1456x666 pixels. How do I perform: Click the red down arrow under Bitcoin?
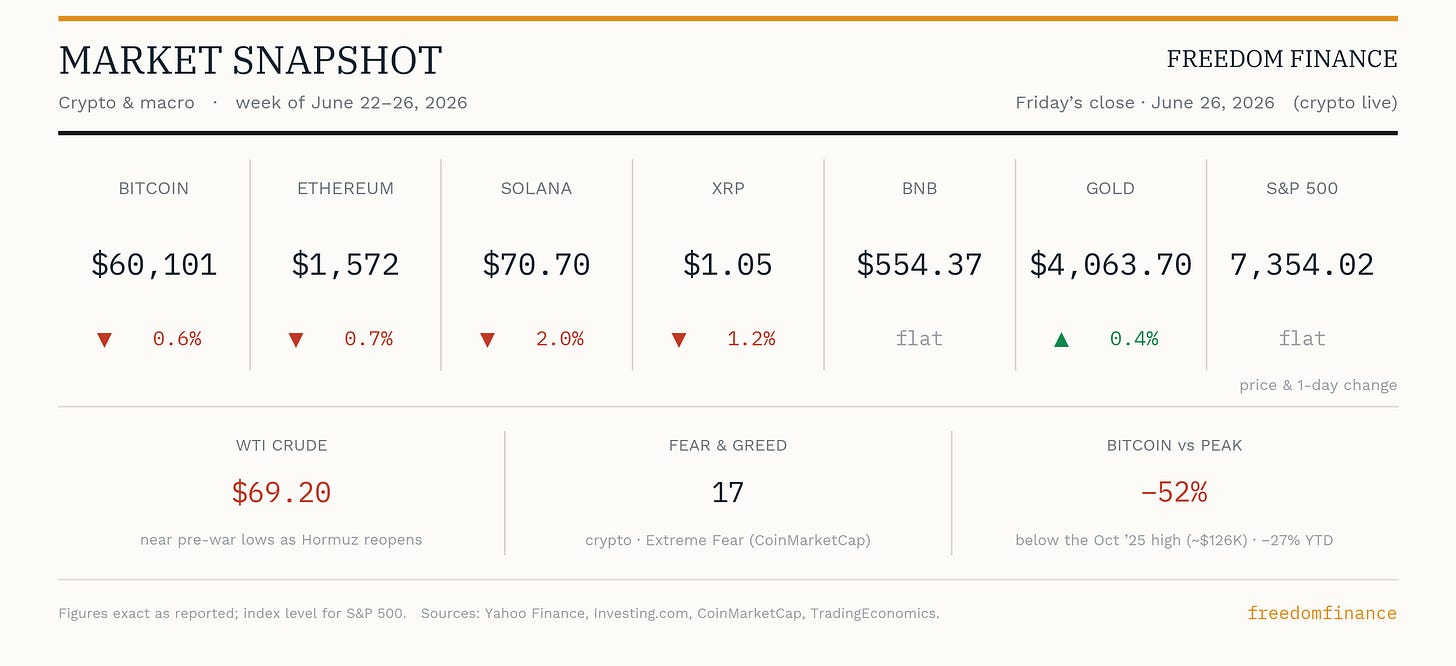tap(104, 340)
